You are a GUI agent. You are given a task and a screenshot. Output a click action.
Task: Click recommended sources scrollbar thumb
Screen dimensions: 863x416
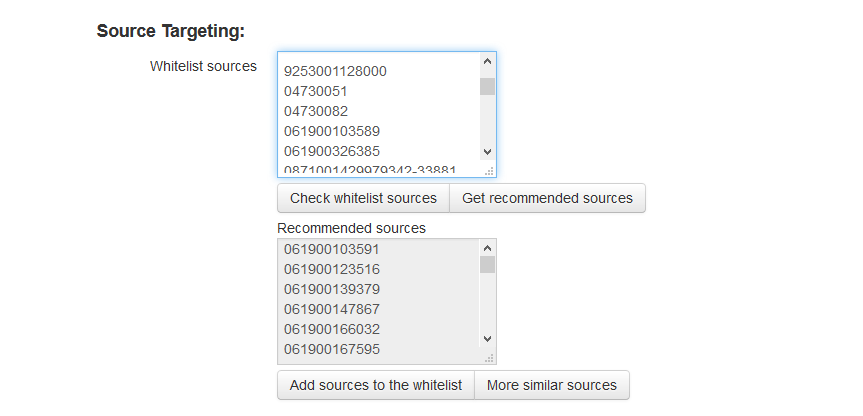tap(487, 265)
